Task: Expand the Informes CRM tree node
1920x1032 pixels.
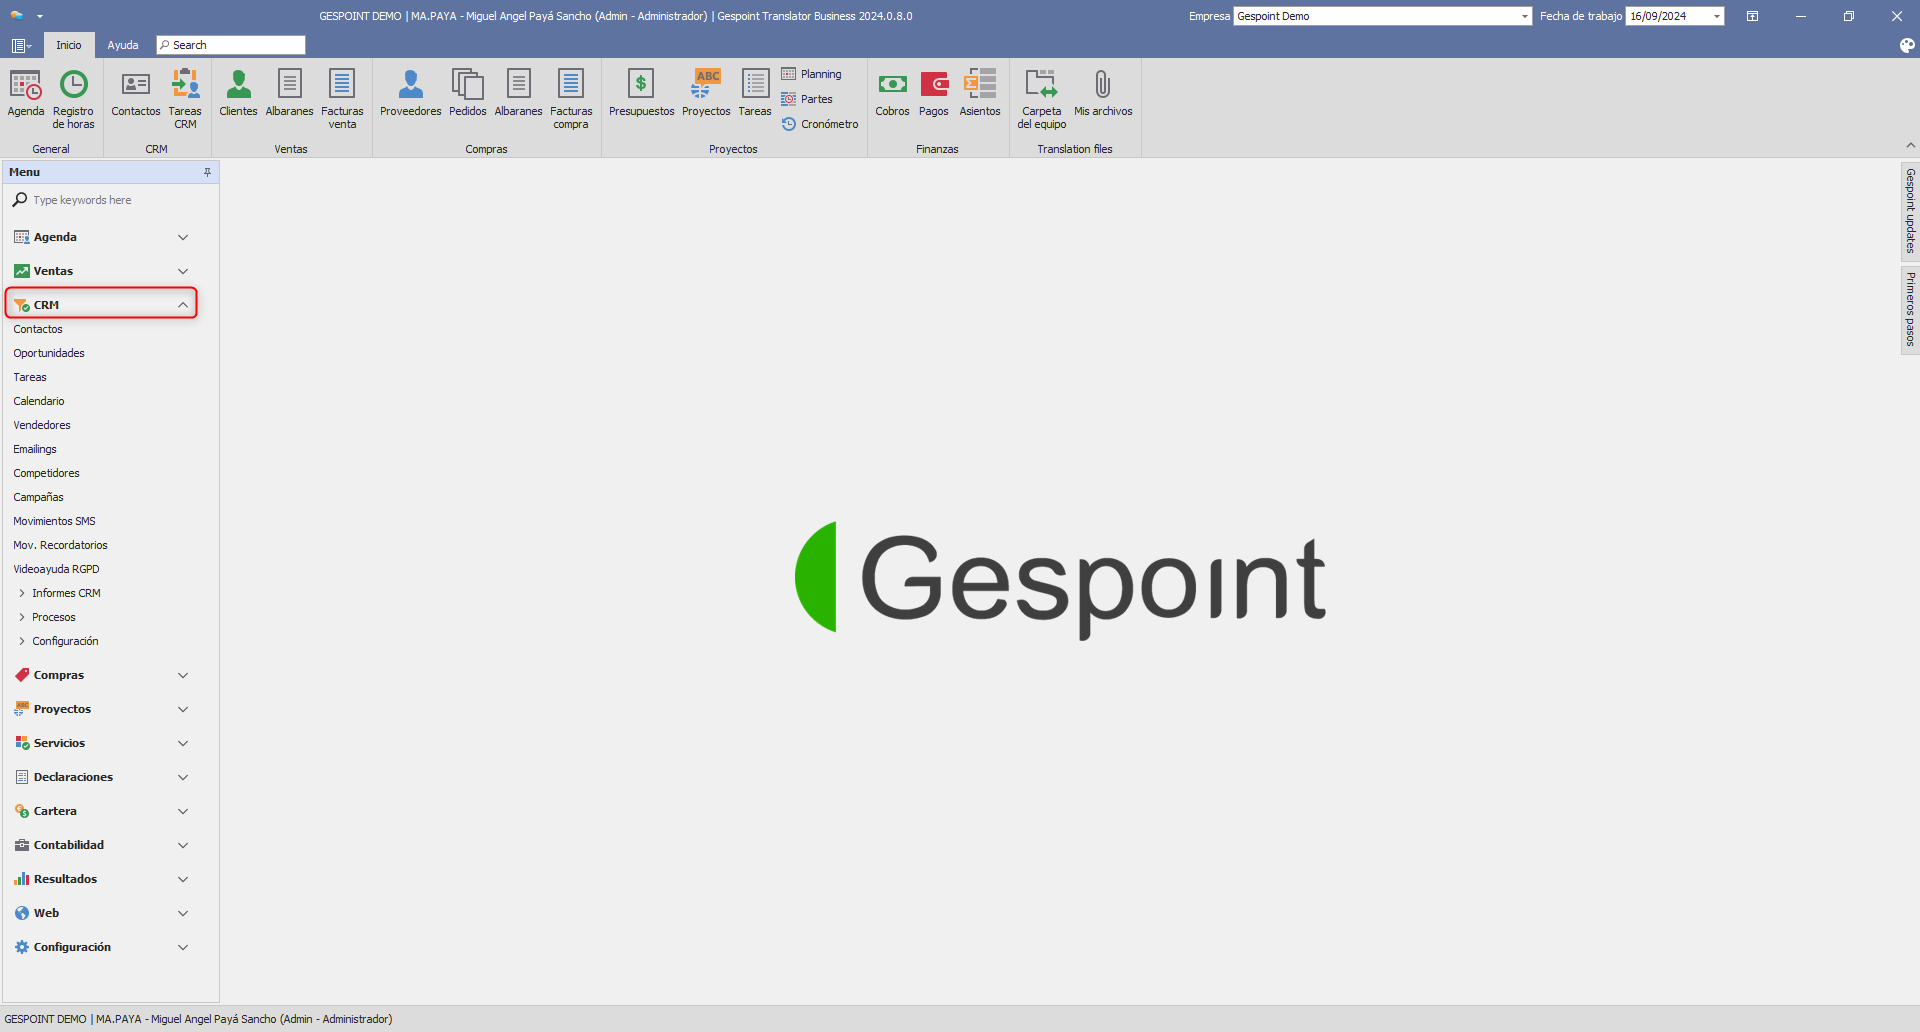Action: coord(22,593)
